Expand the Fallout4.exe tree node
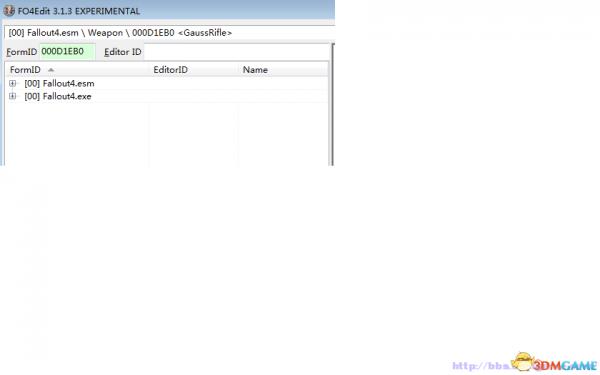The image size is (600, 375). [13, 96]
